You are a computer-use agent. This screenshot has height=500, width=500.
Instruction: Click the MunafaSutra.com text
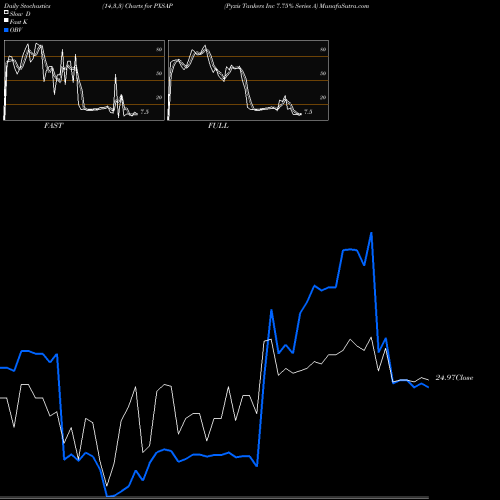coord(344,6)
